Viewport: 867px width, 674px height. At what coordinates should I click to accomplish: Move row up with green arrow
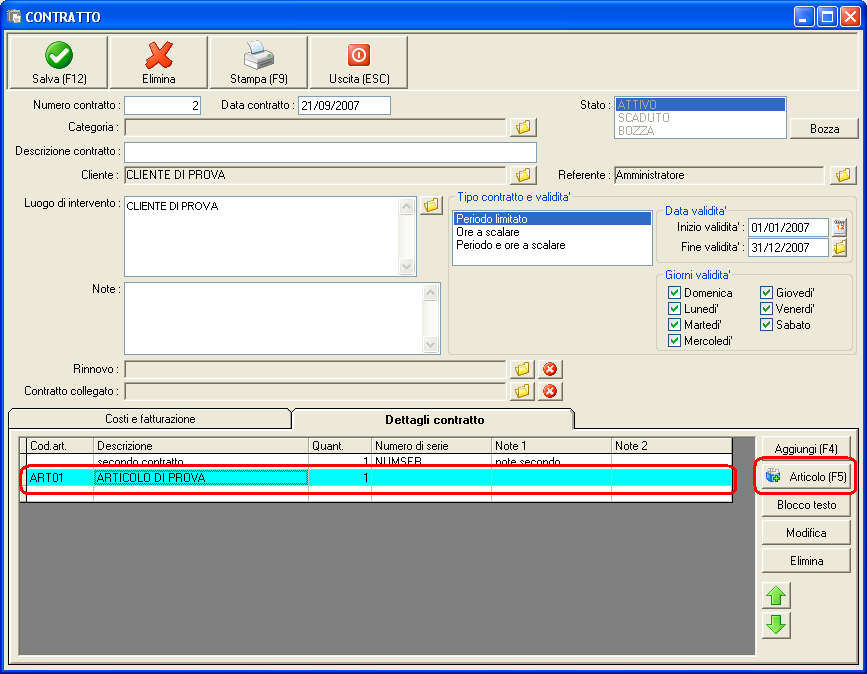click(x=776, y=595)
